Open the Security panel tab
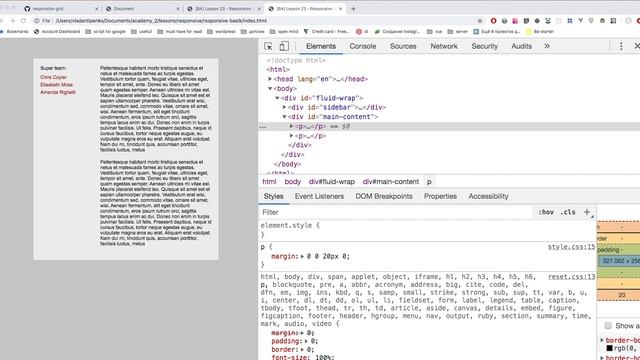 point(484,46)
